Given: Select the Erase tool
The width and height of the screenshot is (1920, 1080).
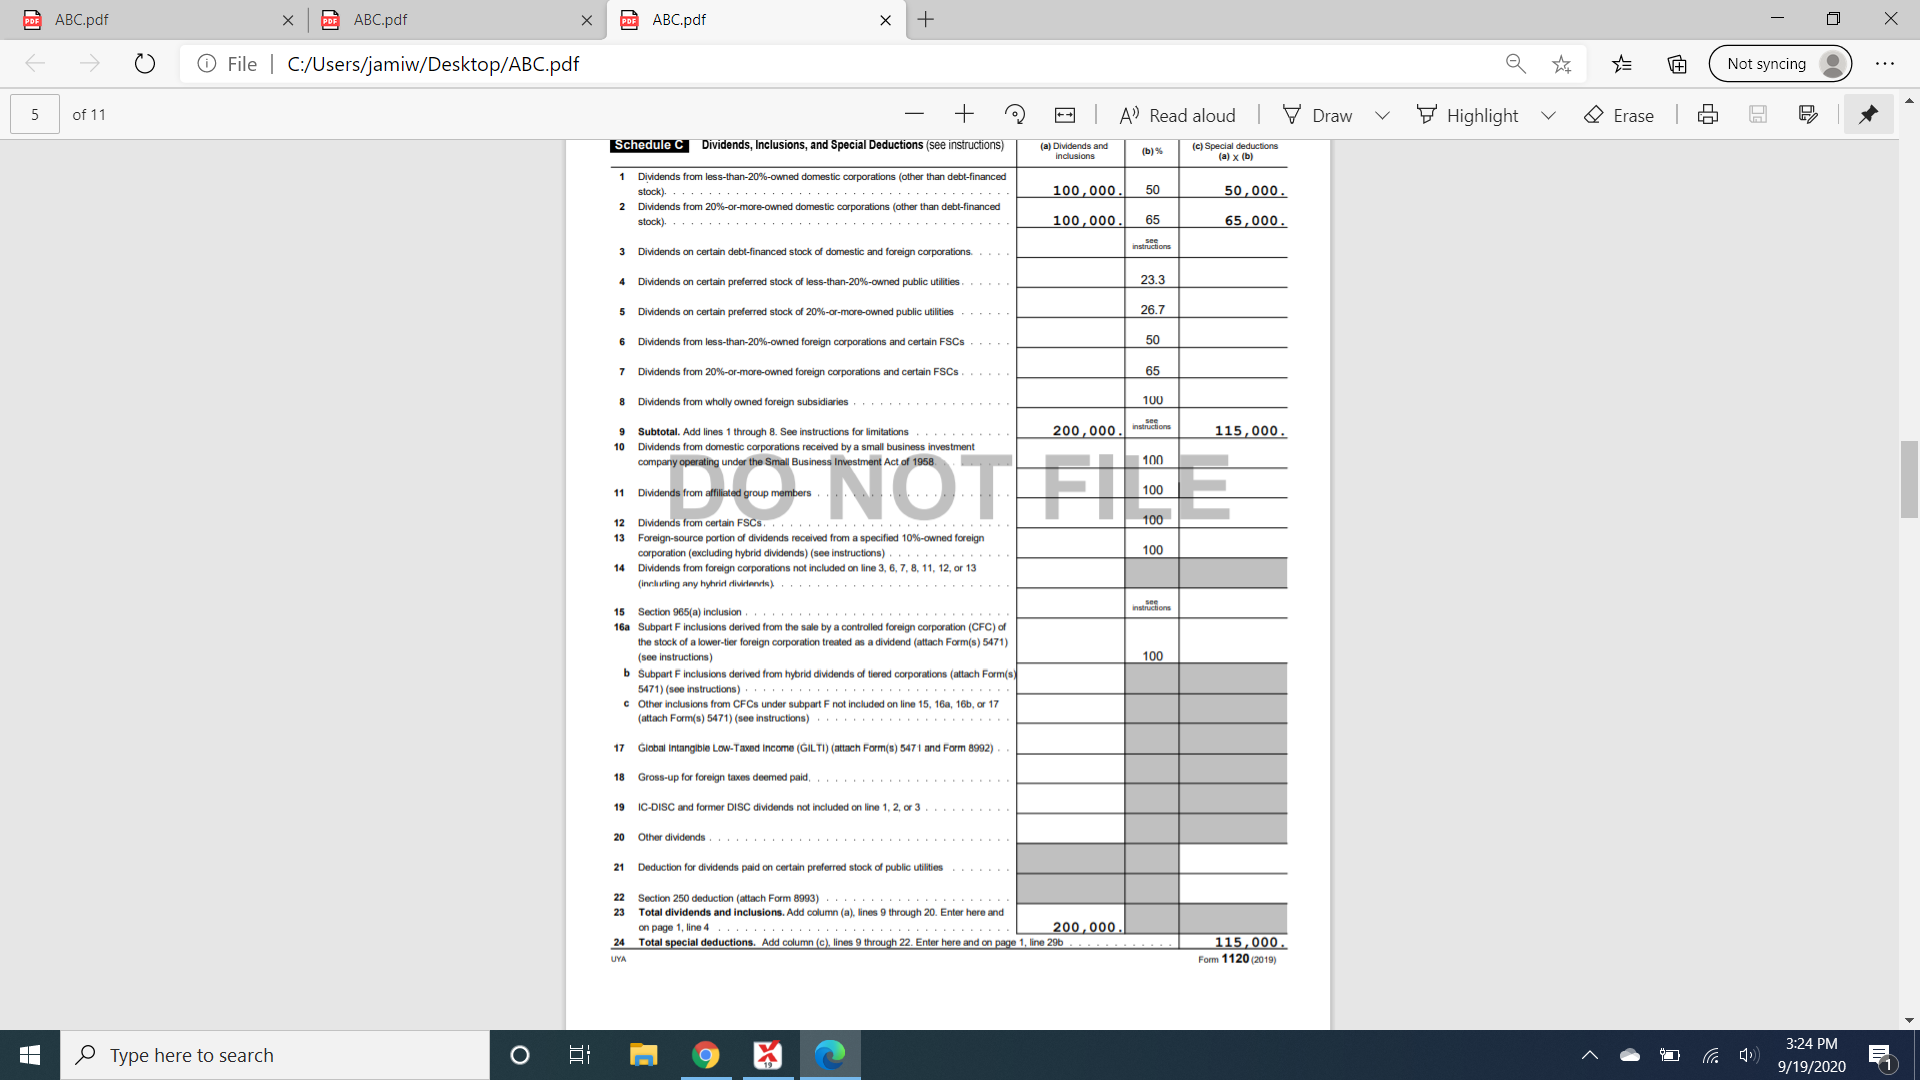Looking at the screenshot, I should coord(1618,114).
